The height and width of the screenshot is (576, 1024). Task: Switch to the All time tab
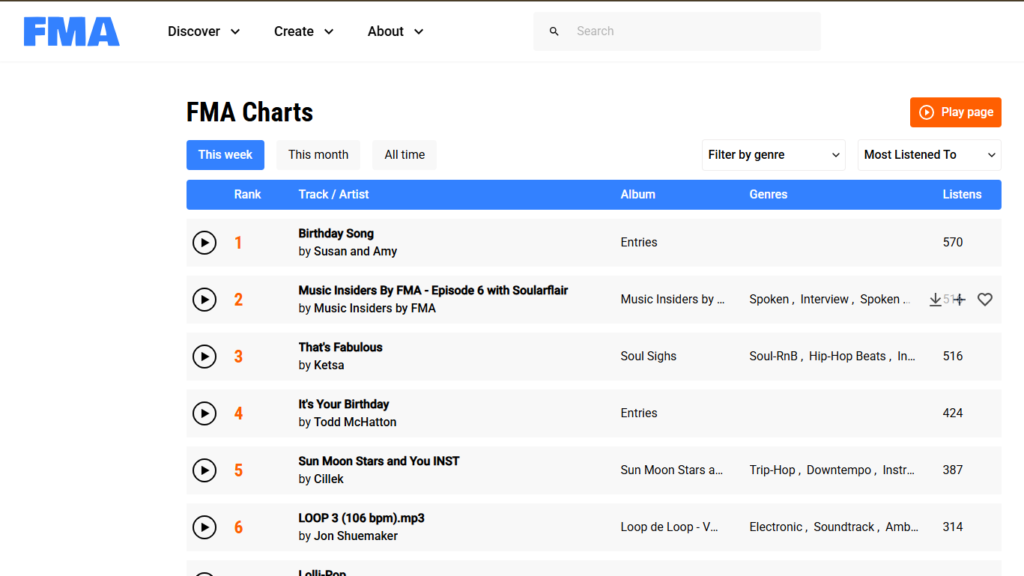[404, 155]
